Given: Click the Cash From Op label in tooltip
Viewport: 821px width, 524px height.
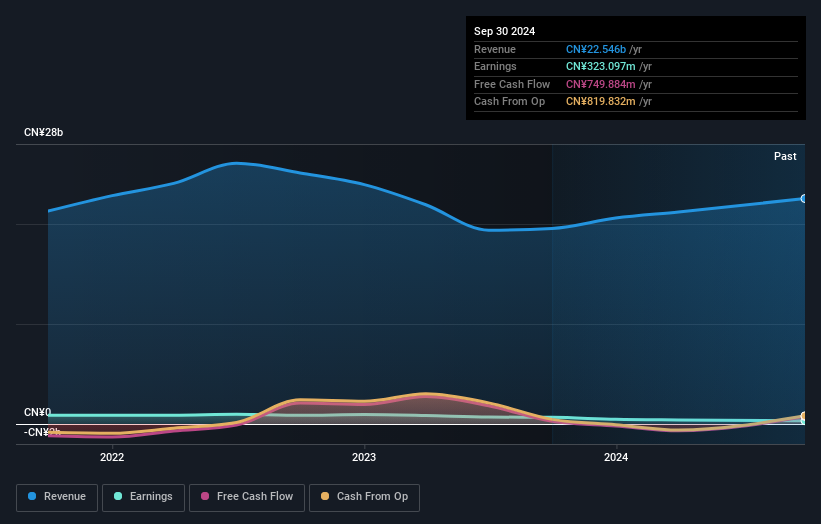Looking at the screenshot, I should coord(509,102).
